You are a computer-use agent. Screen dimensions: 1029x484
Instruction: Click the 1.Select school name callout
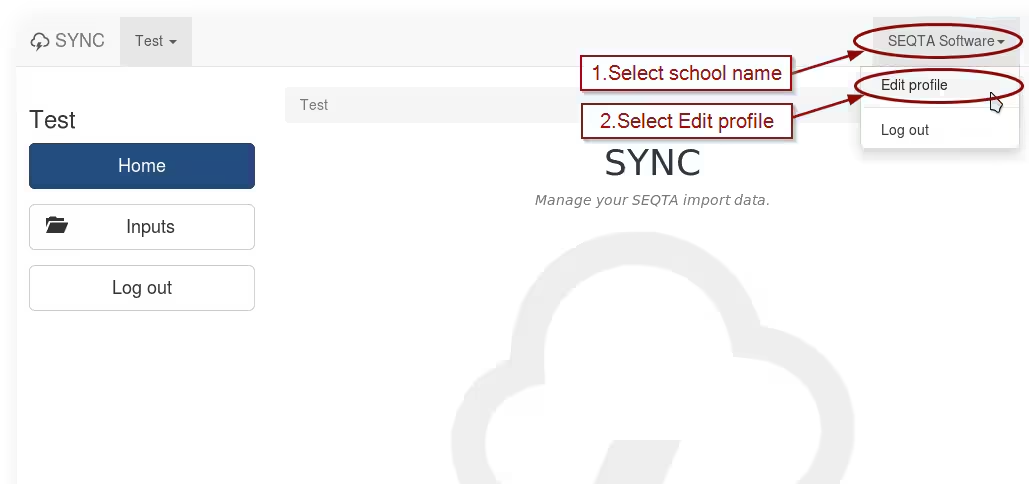point(686,73)
